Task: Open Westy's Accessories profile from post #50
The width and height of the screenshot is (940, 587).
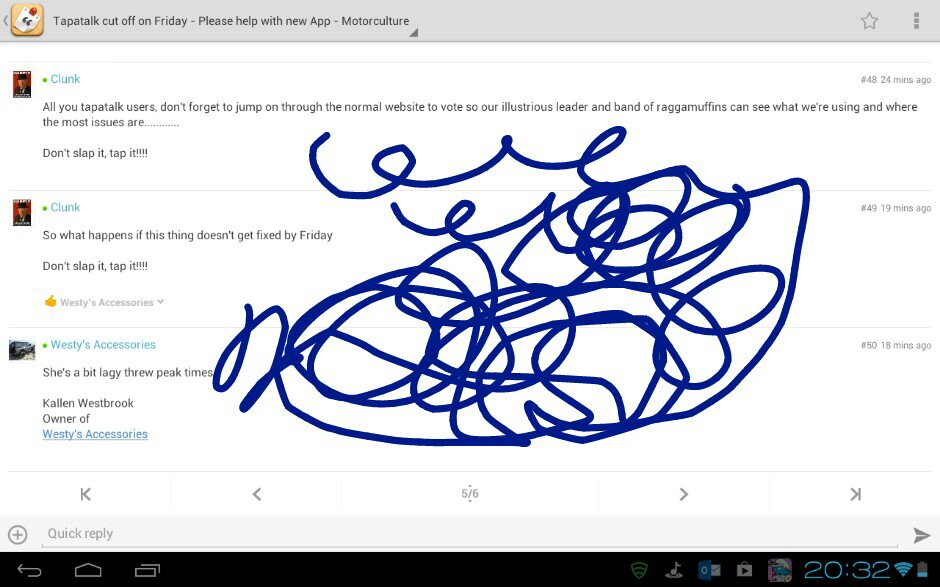Action: point(103,345)
